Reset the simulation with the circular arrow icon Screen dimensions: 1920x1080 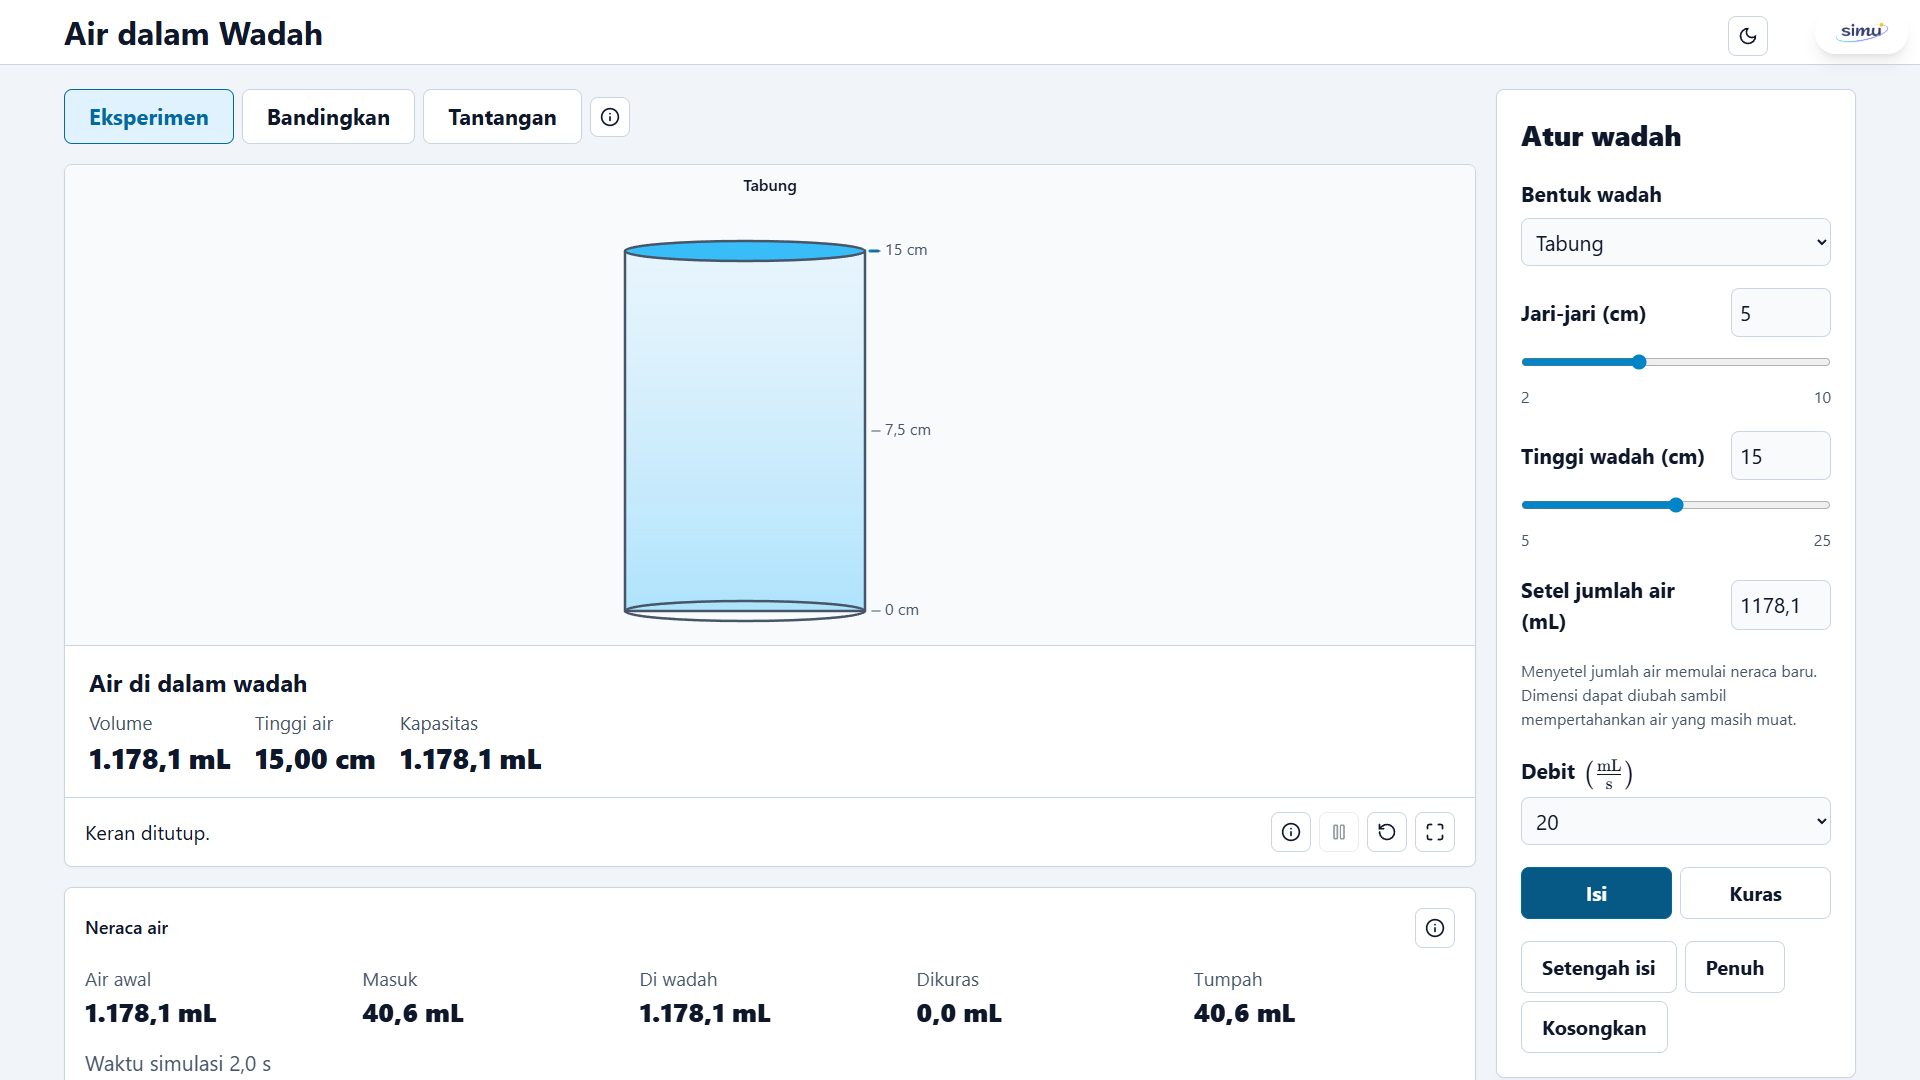1387,832
